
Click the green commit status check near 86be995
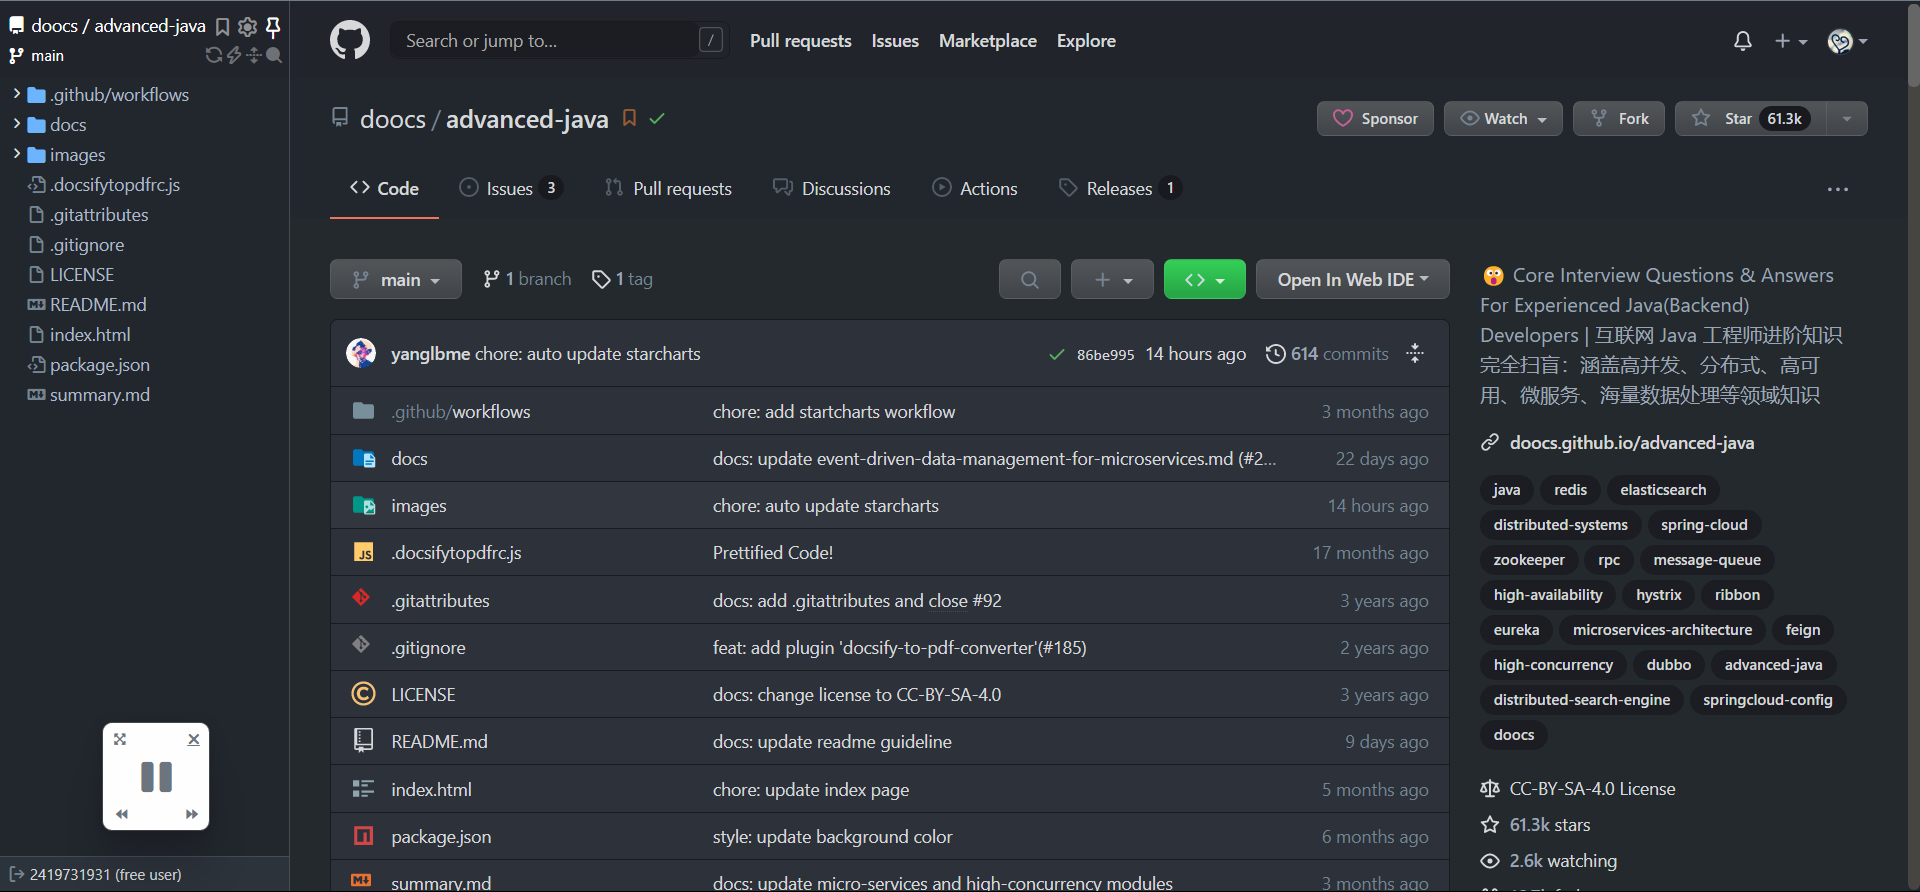[1057, 354]
